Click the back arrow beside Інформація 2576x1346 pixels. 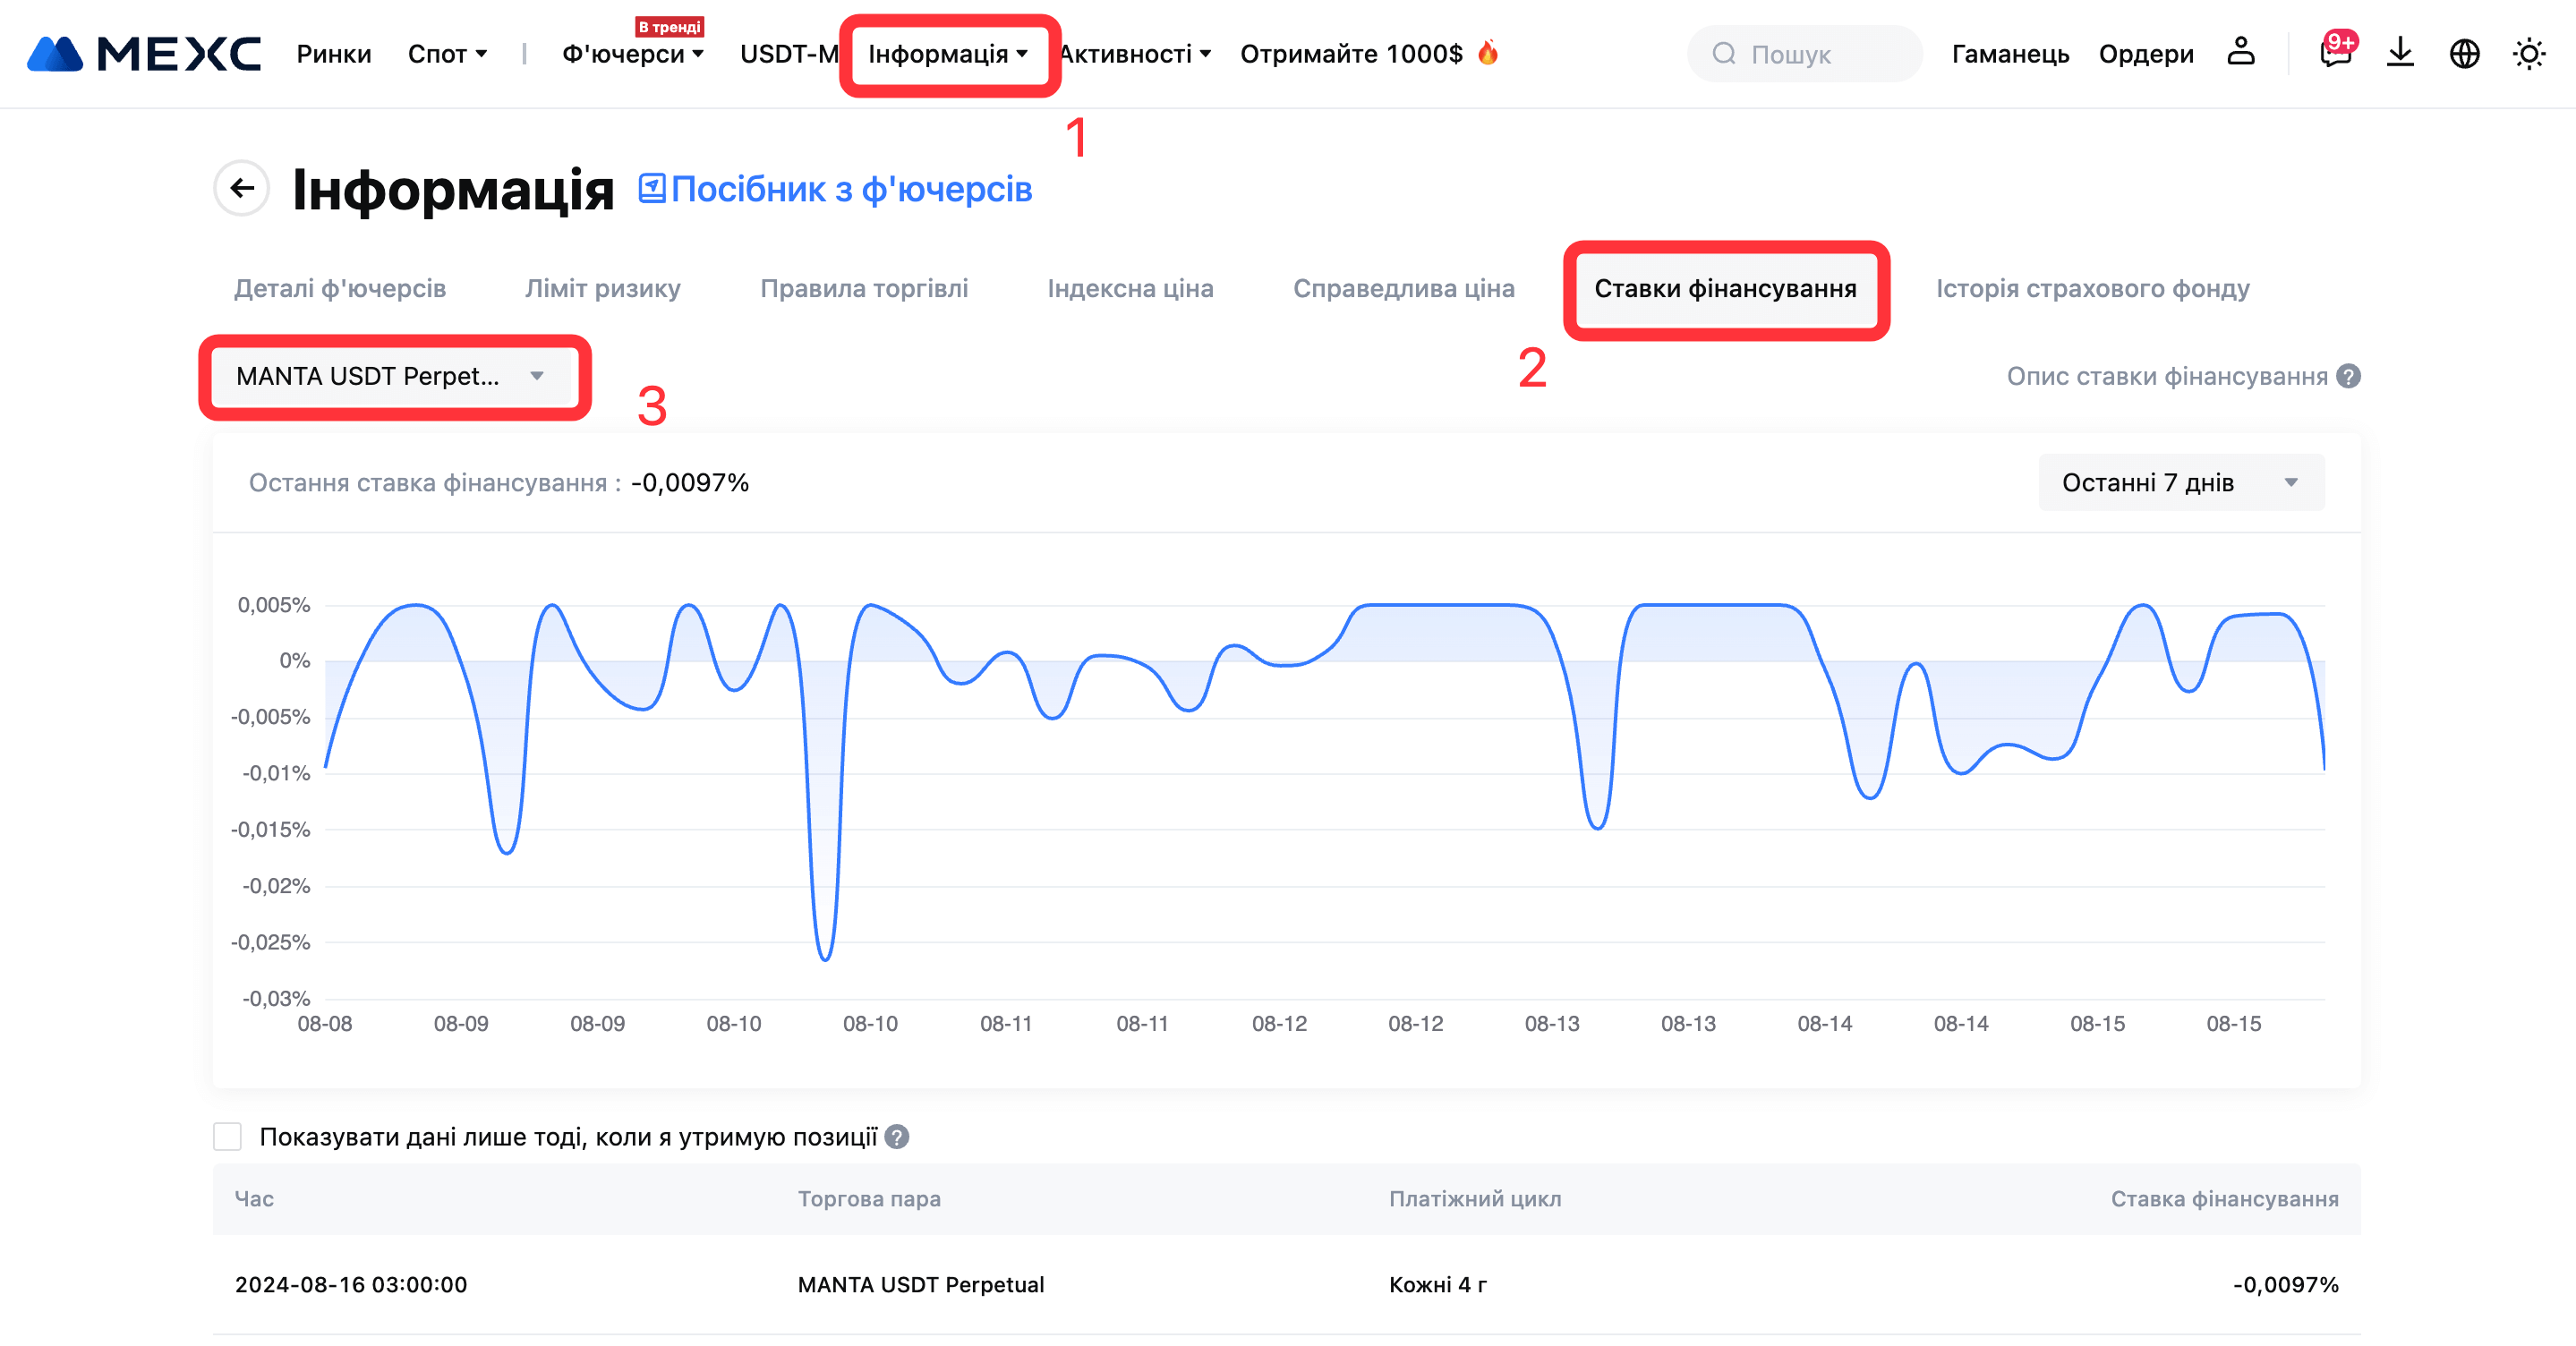[x=242, y=188]
